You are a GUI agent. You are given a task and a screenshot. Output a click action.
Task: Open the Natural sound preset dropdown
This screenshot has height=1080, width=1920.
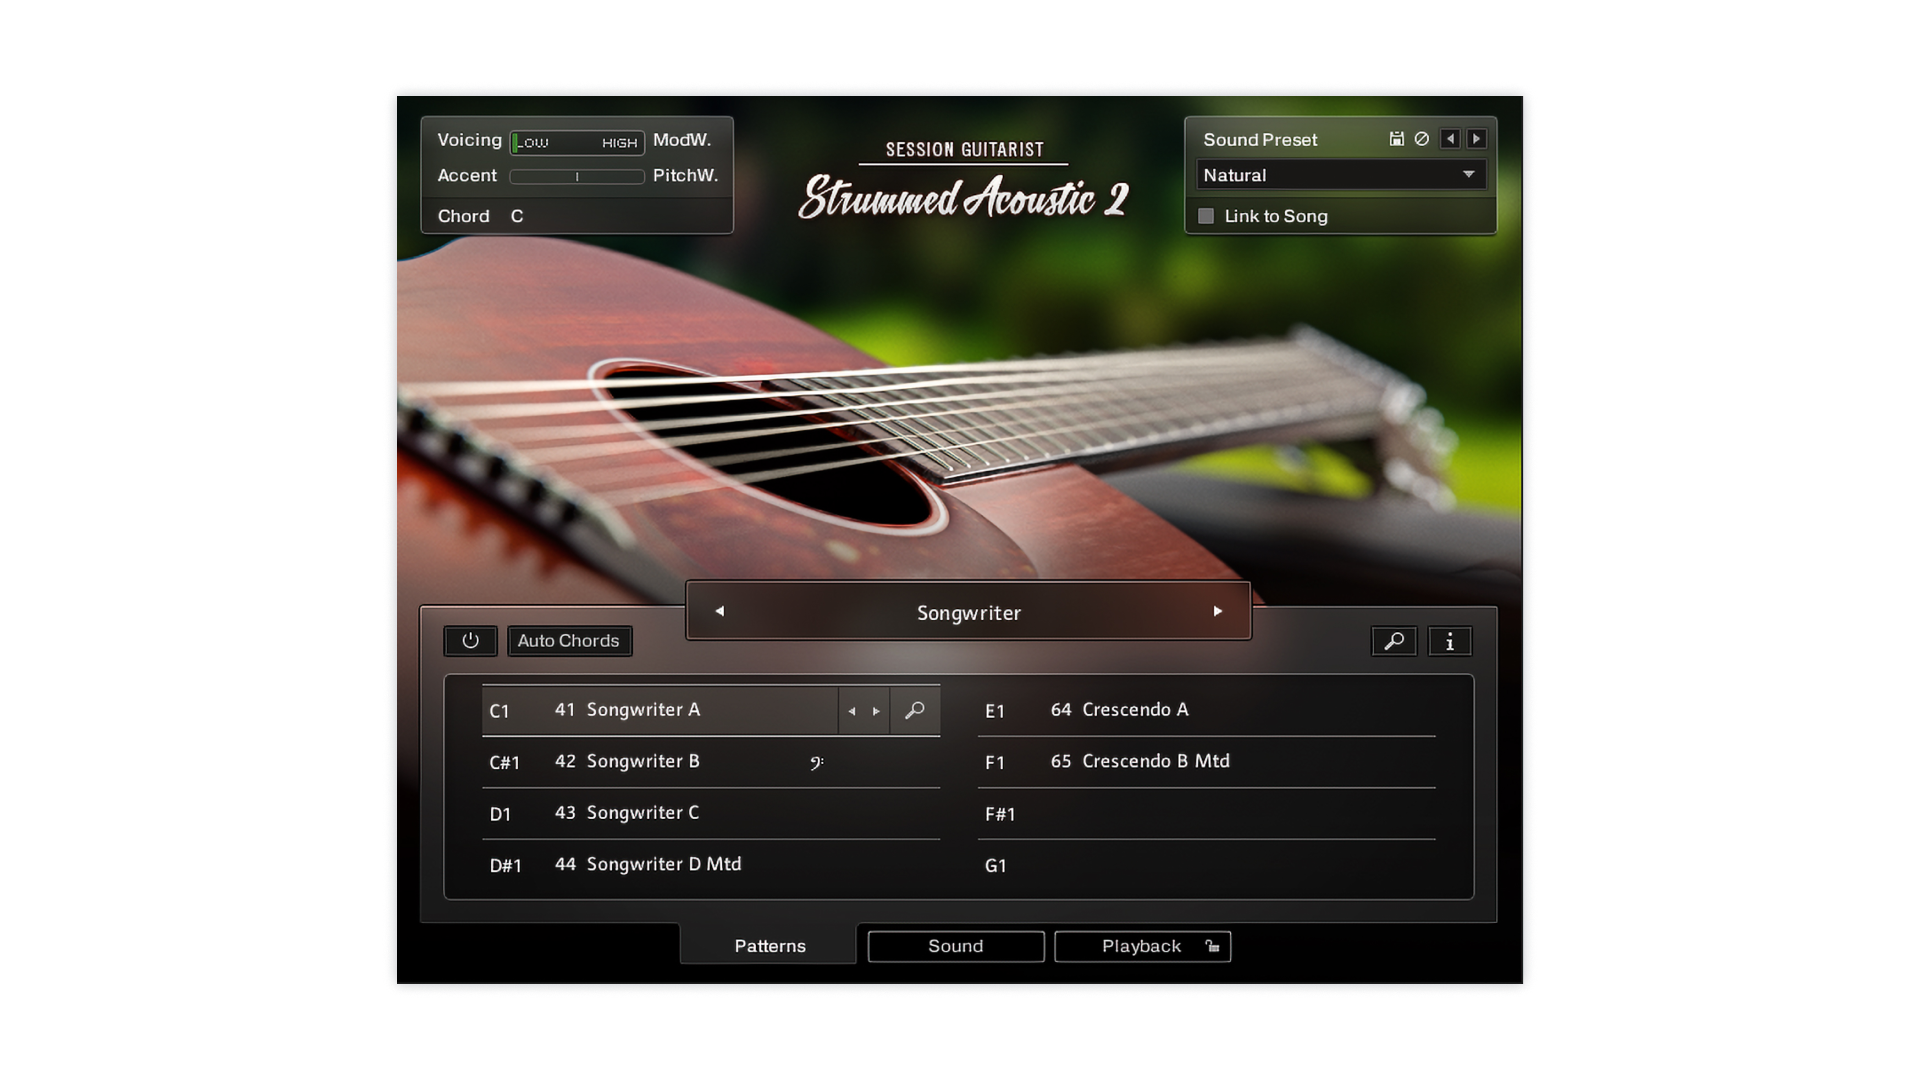click(x=1340, y=175)
